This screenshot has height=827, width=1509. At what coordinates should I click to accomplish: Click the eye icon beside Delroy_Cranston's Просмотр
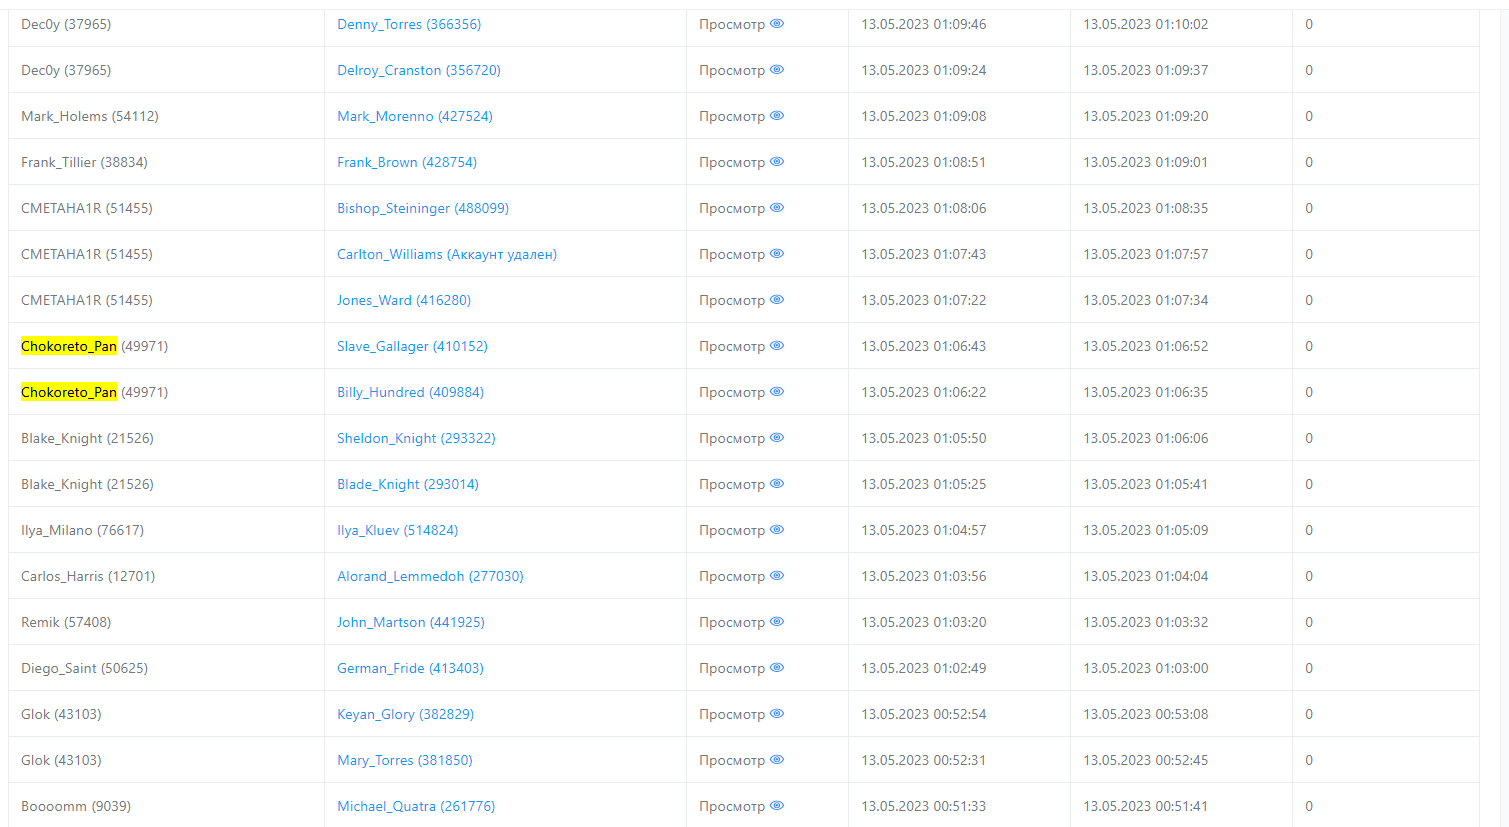[x=777, y=70]
